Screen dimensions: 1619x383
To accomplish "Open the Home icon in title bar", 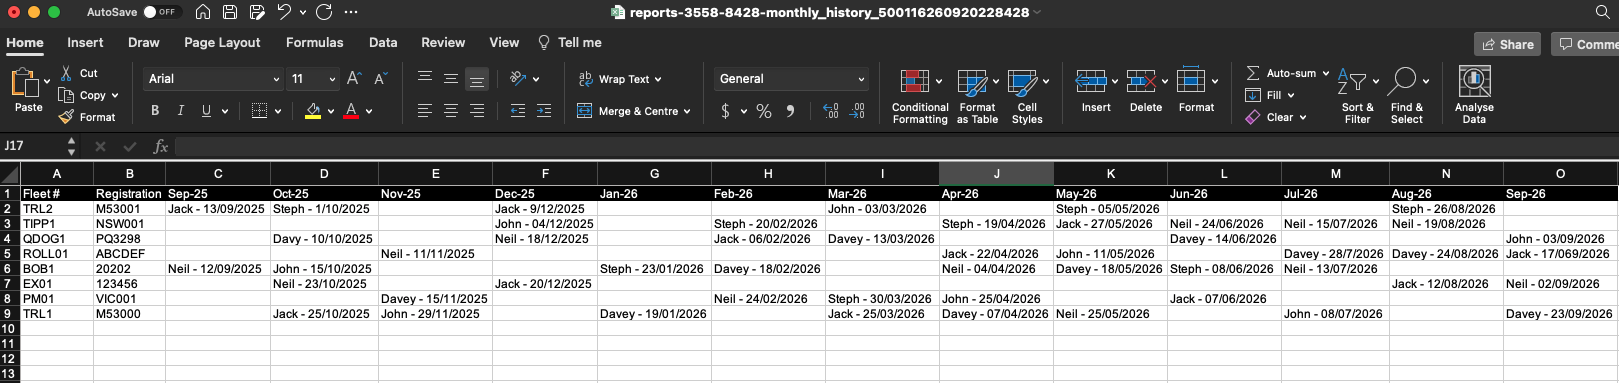I will 203,12.
